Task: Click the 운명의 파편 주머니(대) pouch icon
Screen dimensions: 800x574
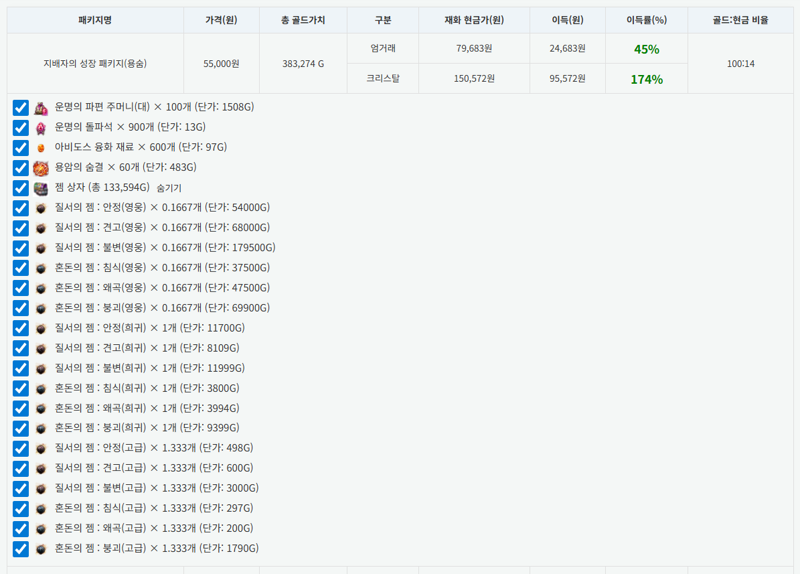Action: (x=41, y=108)
